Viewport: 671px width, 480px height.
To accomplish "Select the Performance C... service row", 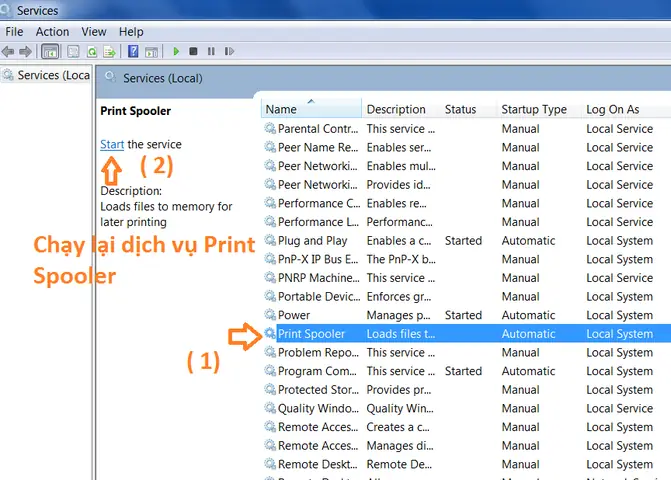I will coord(466,203).
